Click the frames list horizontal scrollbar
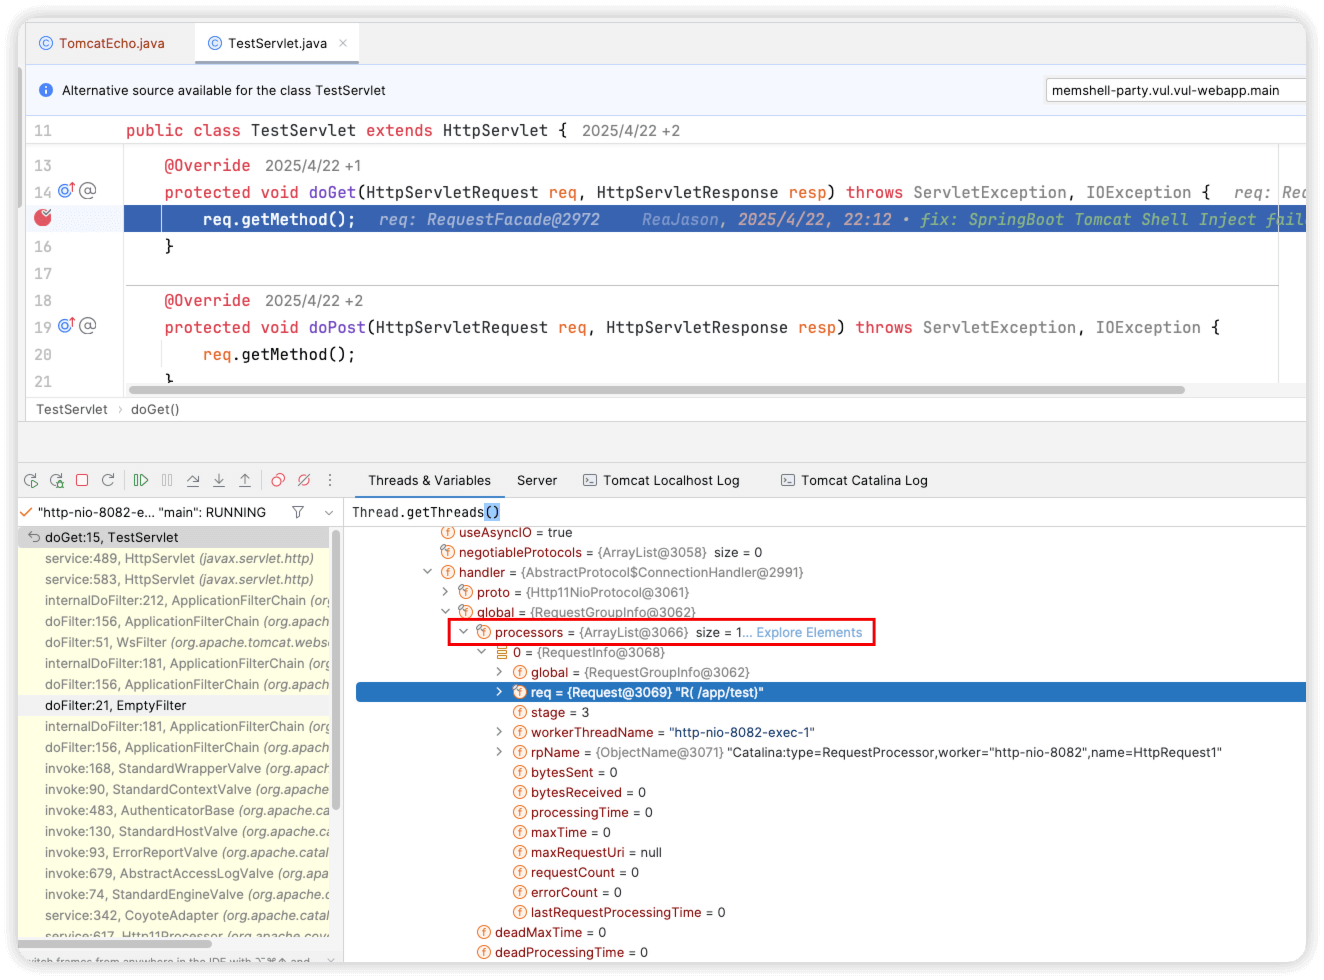Image resolution: width=1324 pixels, height=980 pixels. pos(114,943)
